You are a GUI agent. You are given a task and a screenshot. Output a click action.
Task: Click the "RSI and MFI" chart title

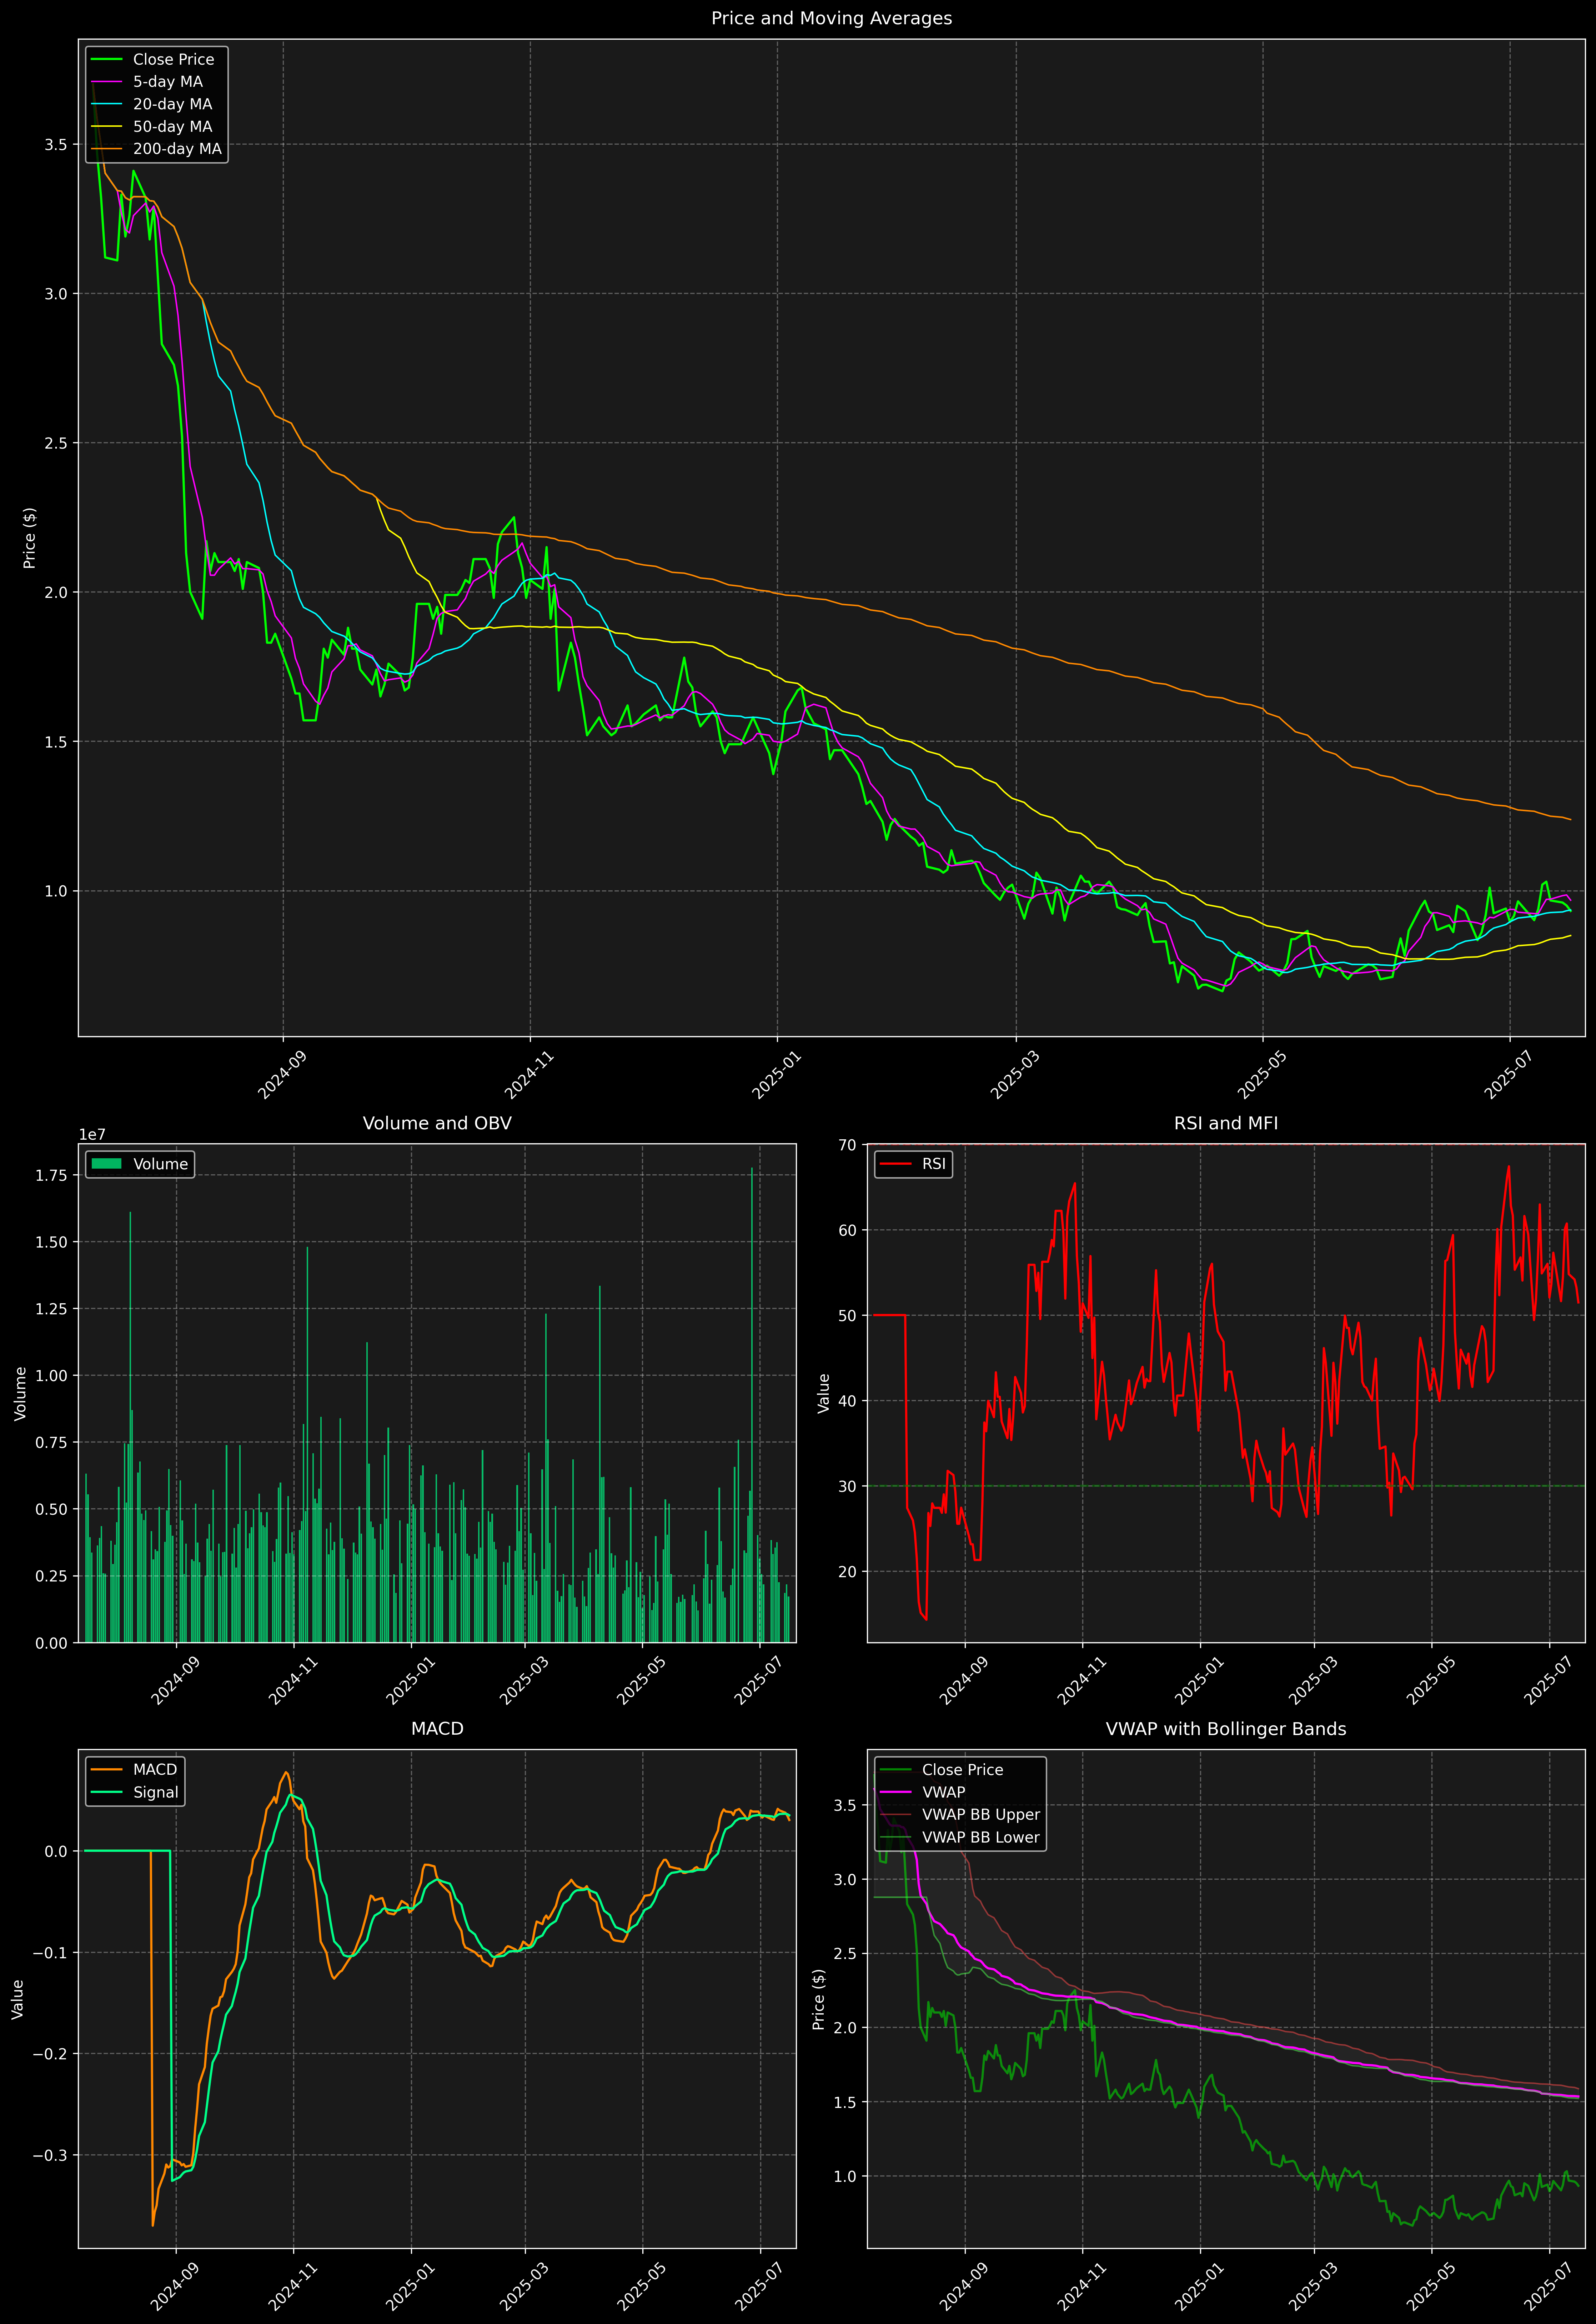[x=1226, y=1123]
